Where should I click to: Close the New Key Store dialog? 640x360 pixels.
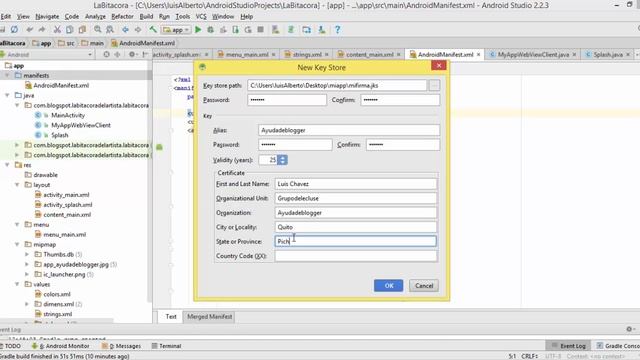coord(438,66)
